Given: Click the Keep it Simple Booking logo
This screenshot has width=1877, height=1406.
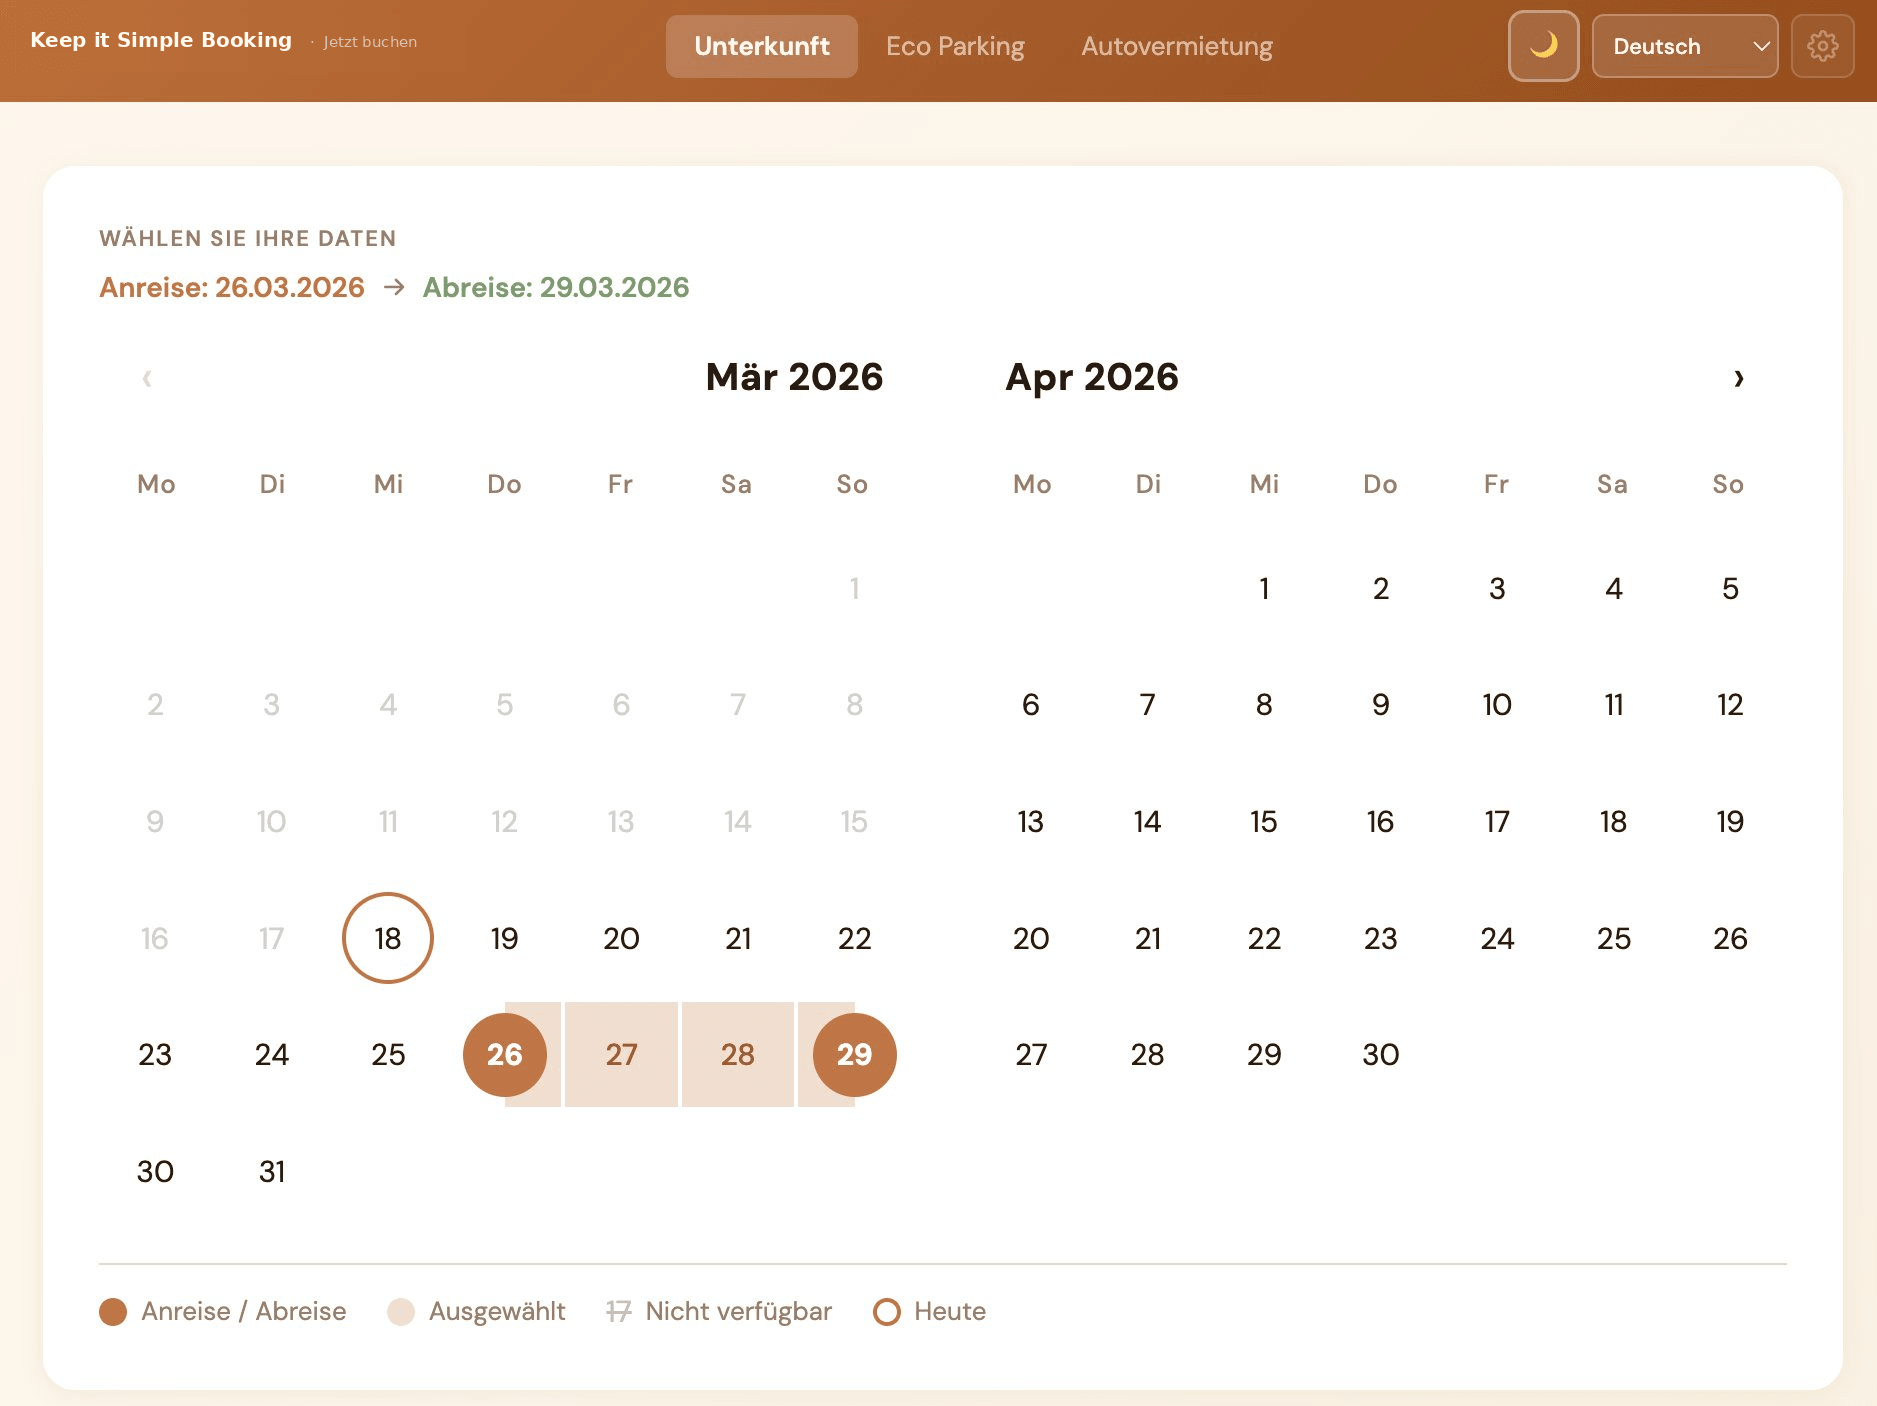Looking at the screenshot, I should (x=161, y=39).
